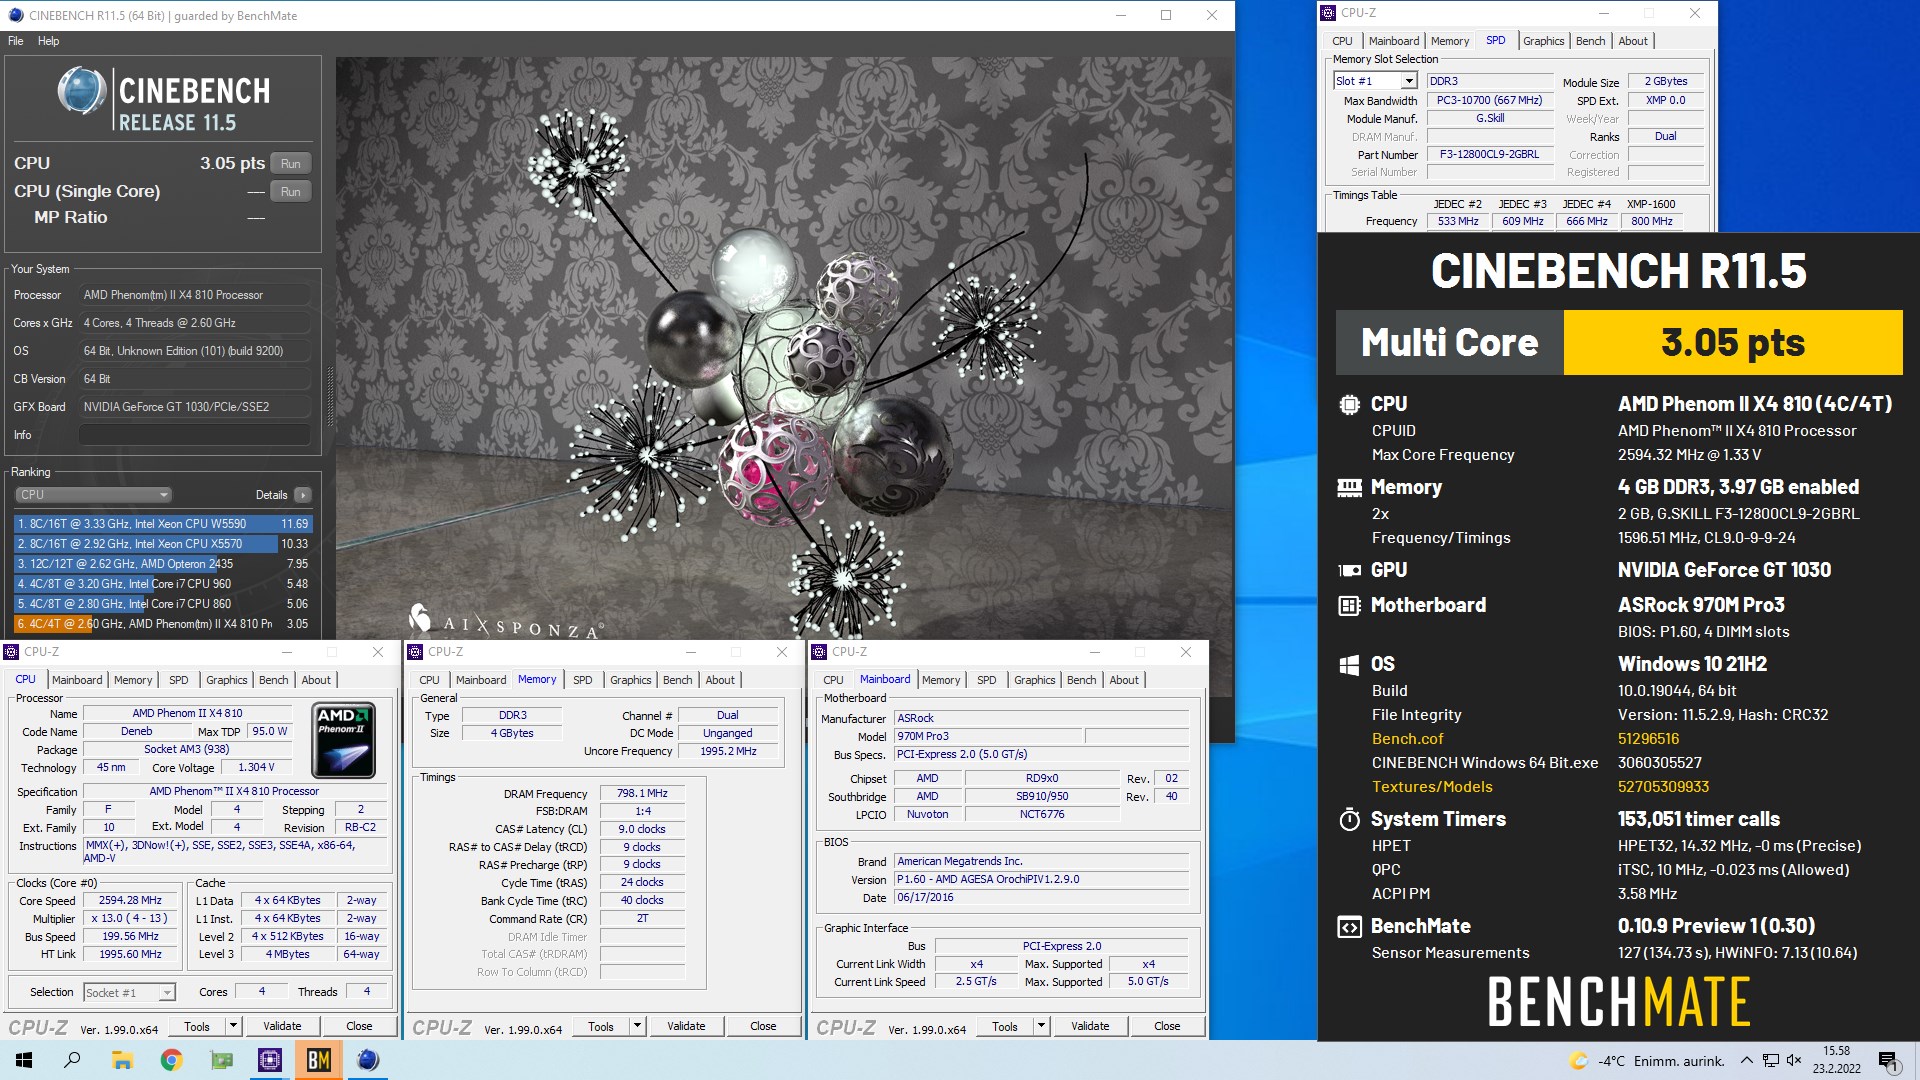Switch to BenchMate taskbar icon
The width and height of the screenshot is (1920, 1080).
click(x=319, y=1060)
